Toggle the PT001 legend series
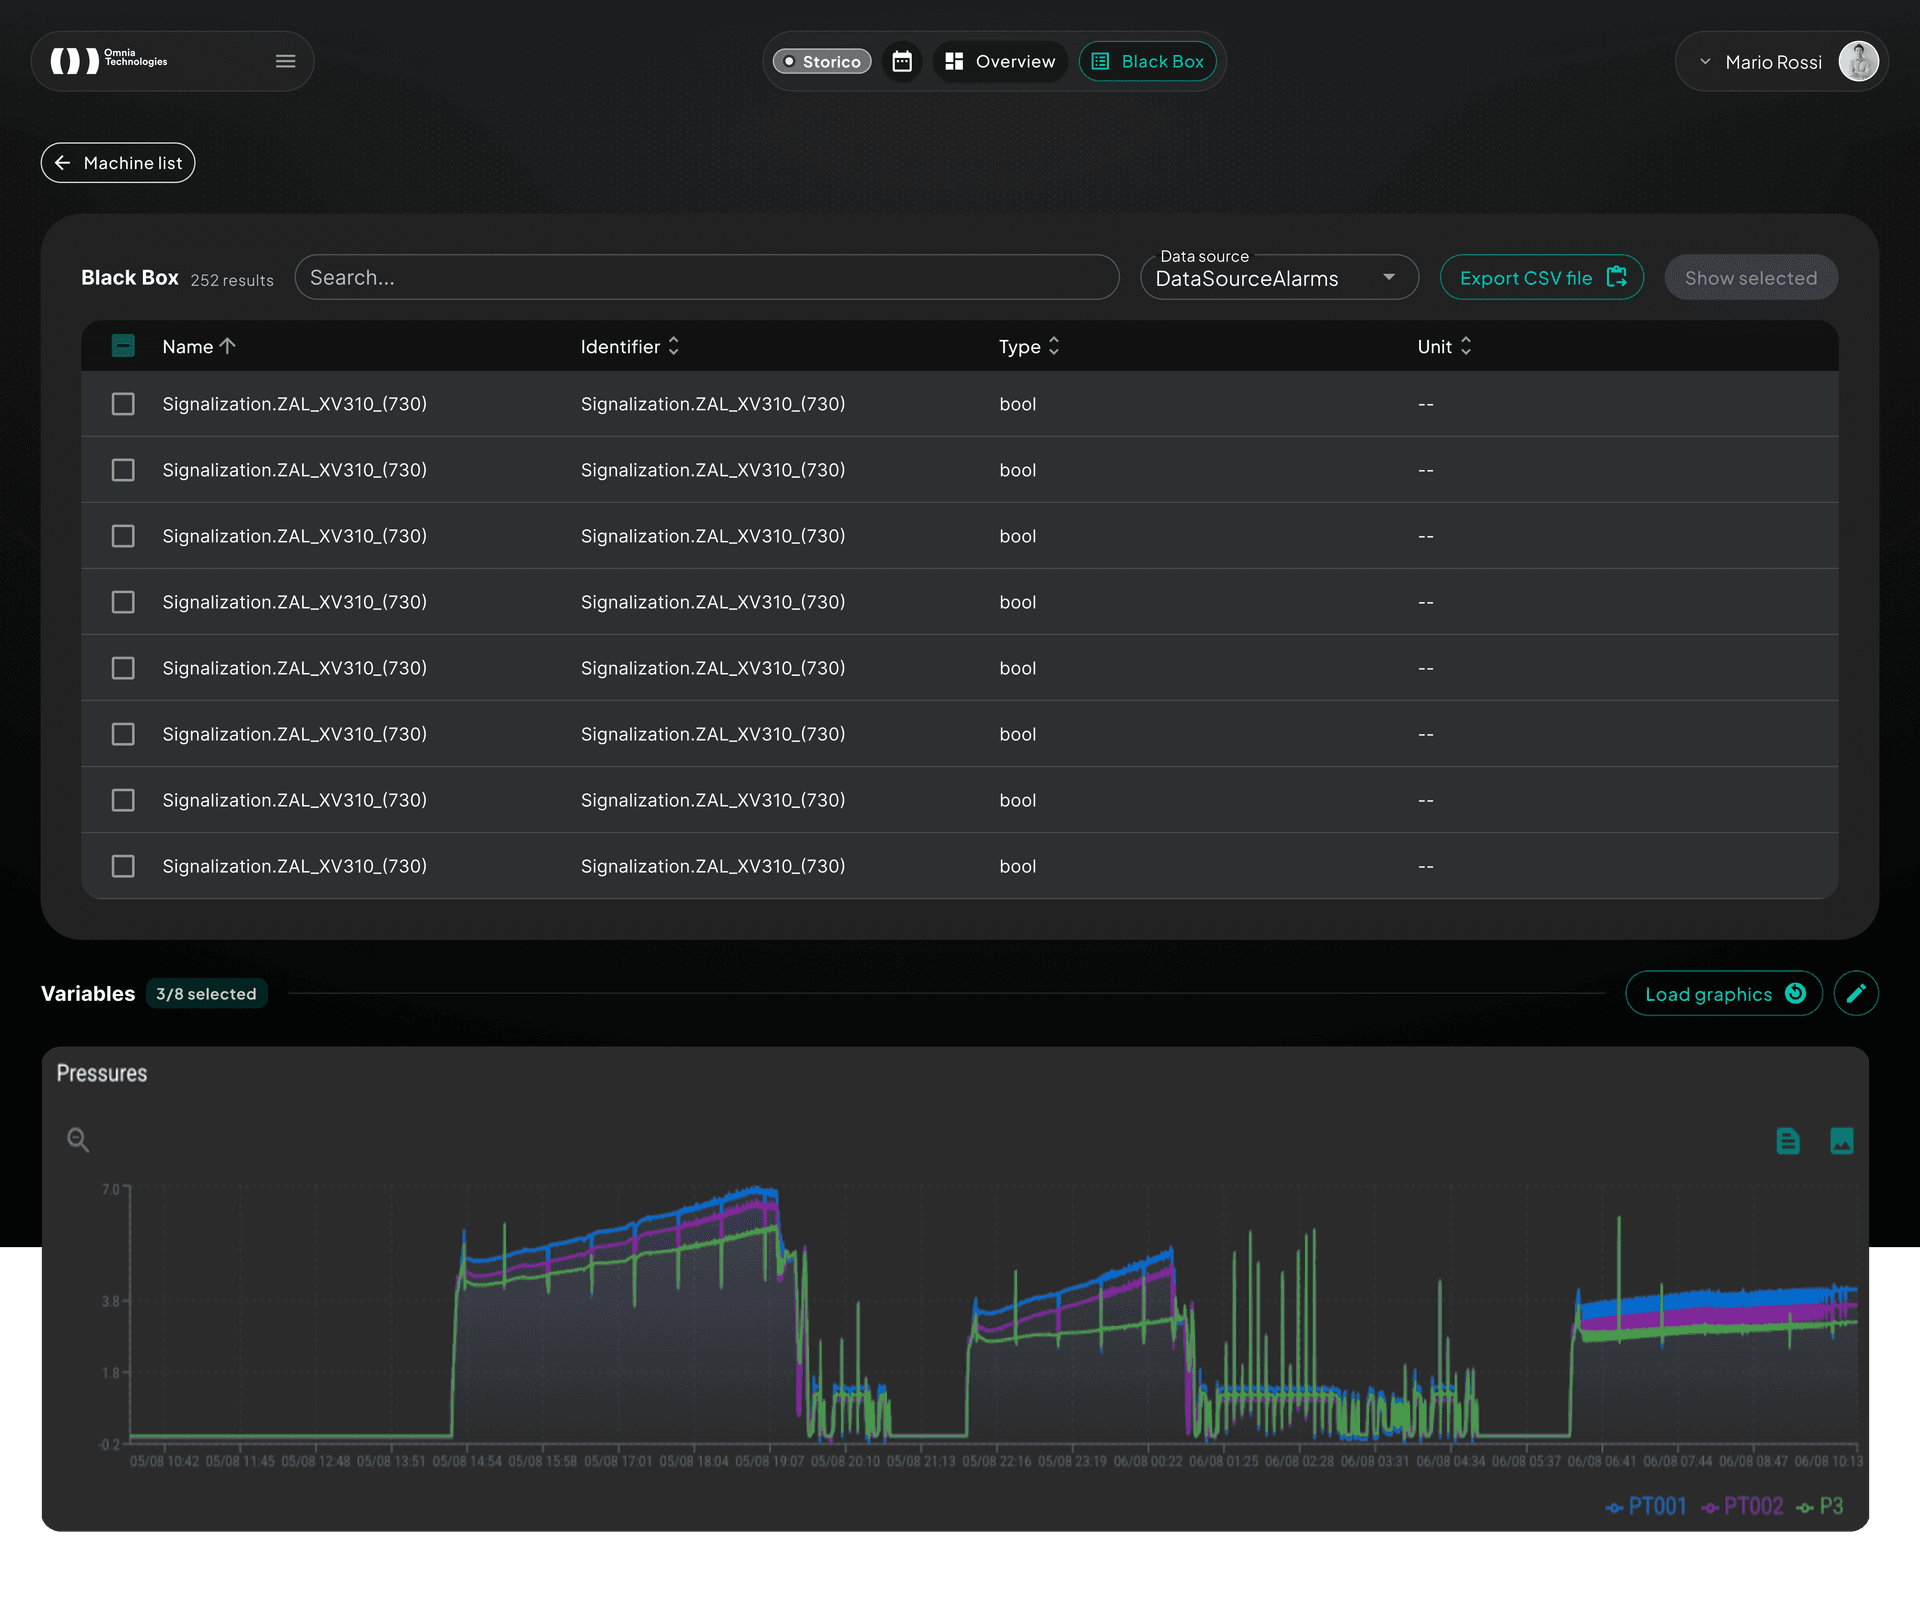Image resolution: width=1920 pixels, height=1613 pixels. click(1646, 1506)
